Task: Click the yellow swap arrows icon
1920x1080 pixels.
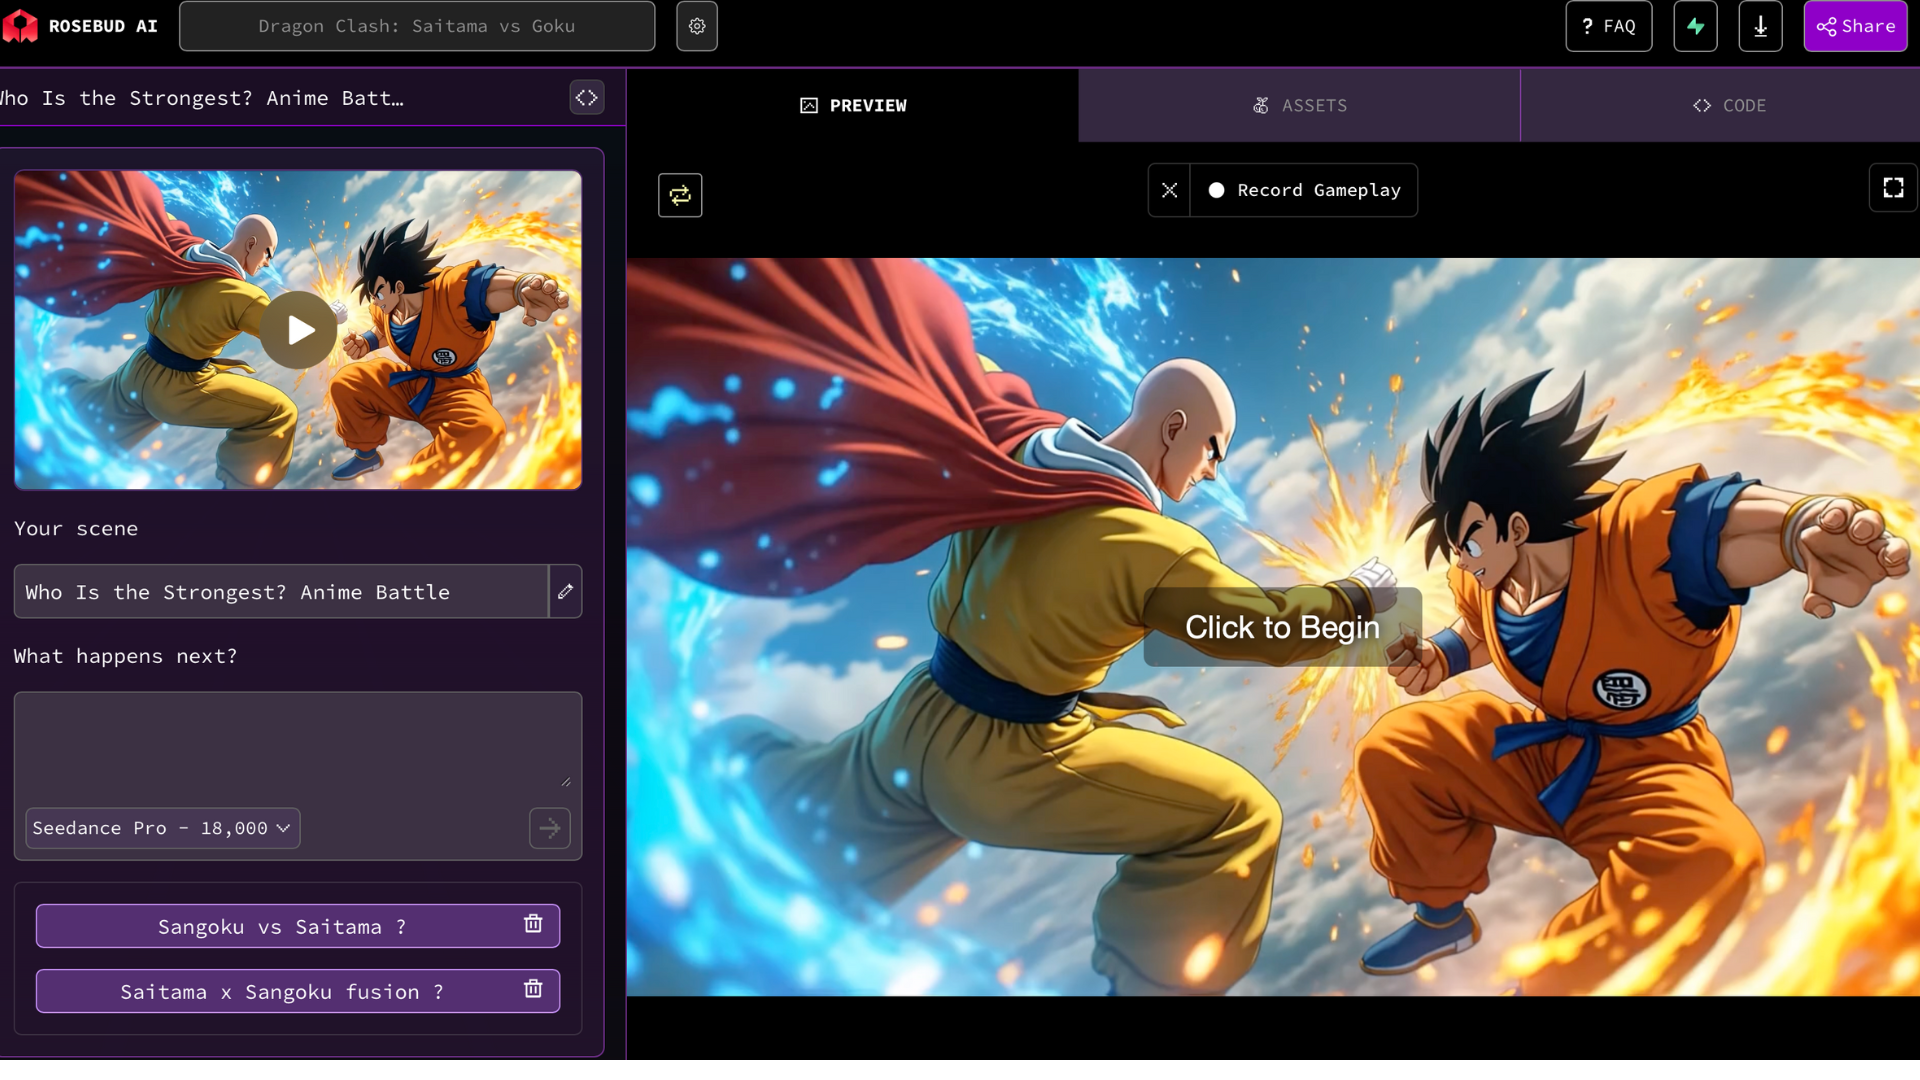Action: [680, 195]
